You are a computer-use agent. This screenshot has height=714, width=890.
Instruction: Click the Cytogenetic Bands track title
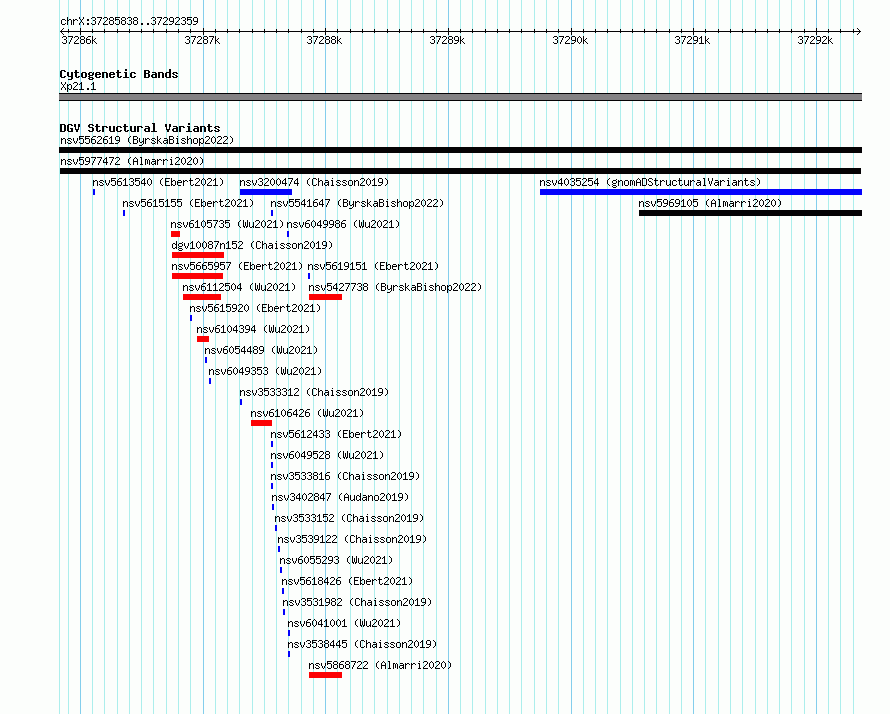119,74
